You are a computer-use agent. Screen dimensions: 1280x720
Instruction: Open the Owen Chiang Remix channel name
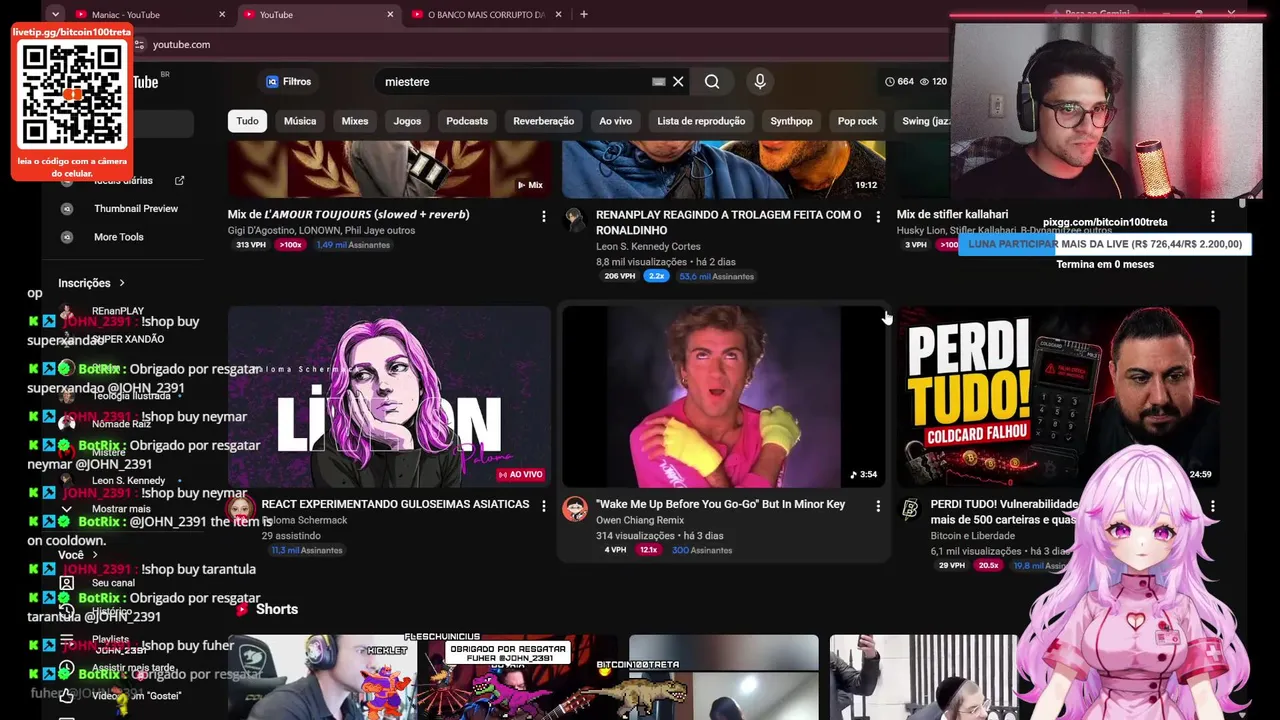pyautogui.click(x=640, y=520)
